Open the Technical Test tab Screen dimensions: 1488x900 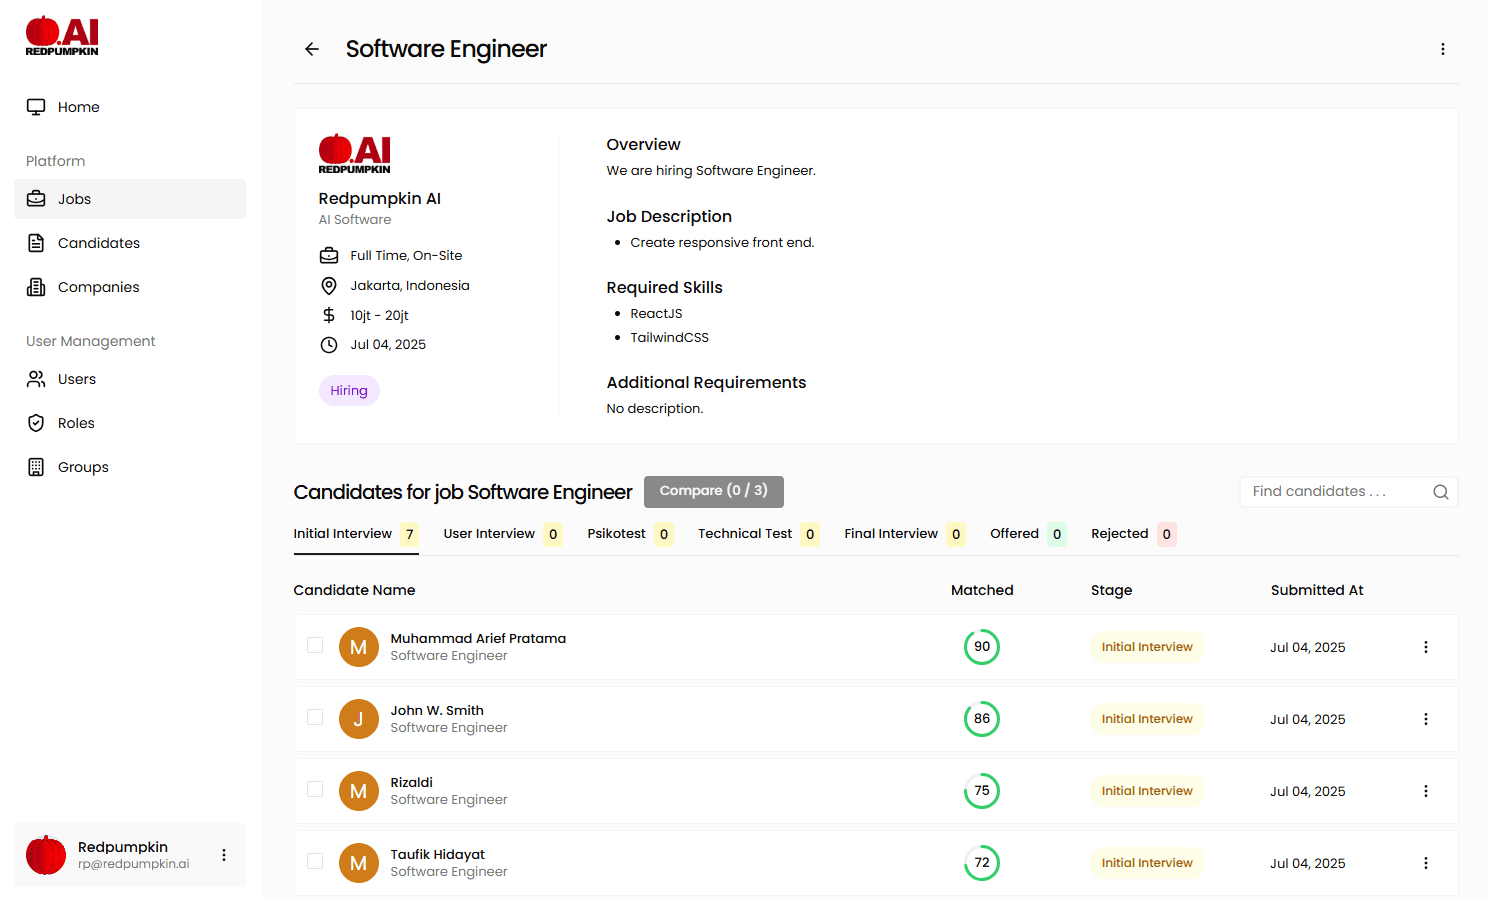click(744, 533)
